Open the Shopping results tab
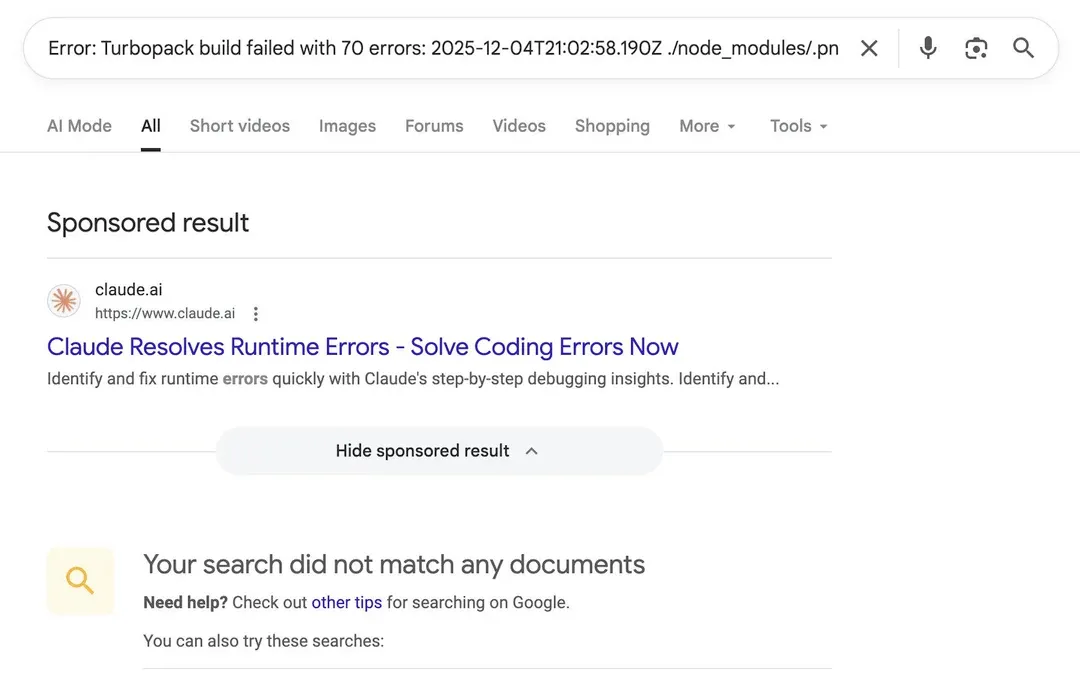The width and height of the screenshot is (1080, 681). pyautogui.click(x=612, y=126)
